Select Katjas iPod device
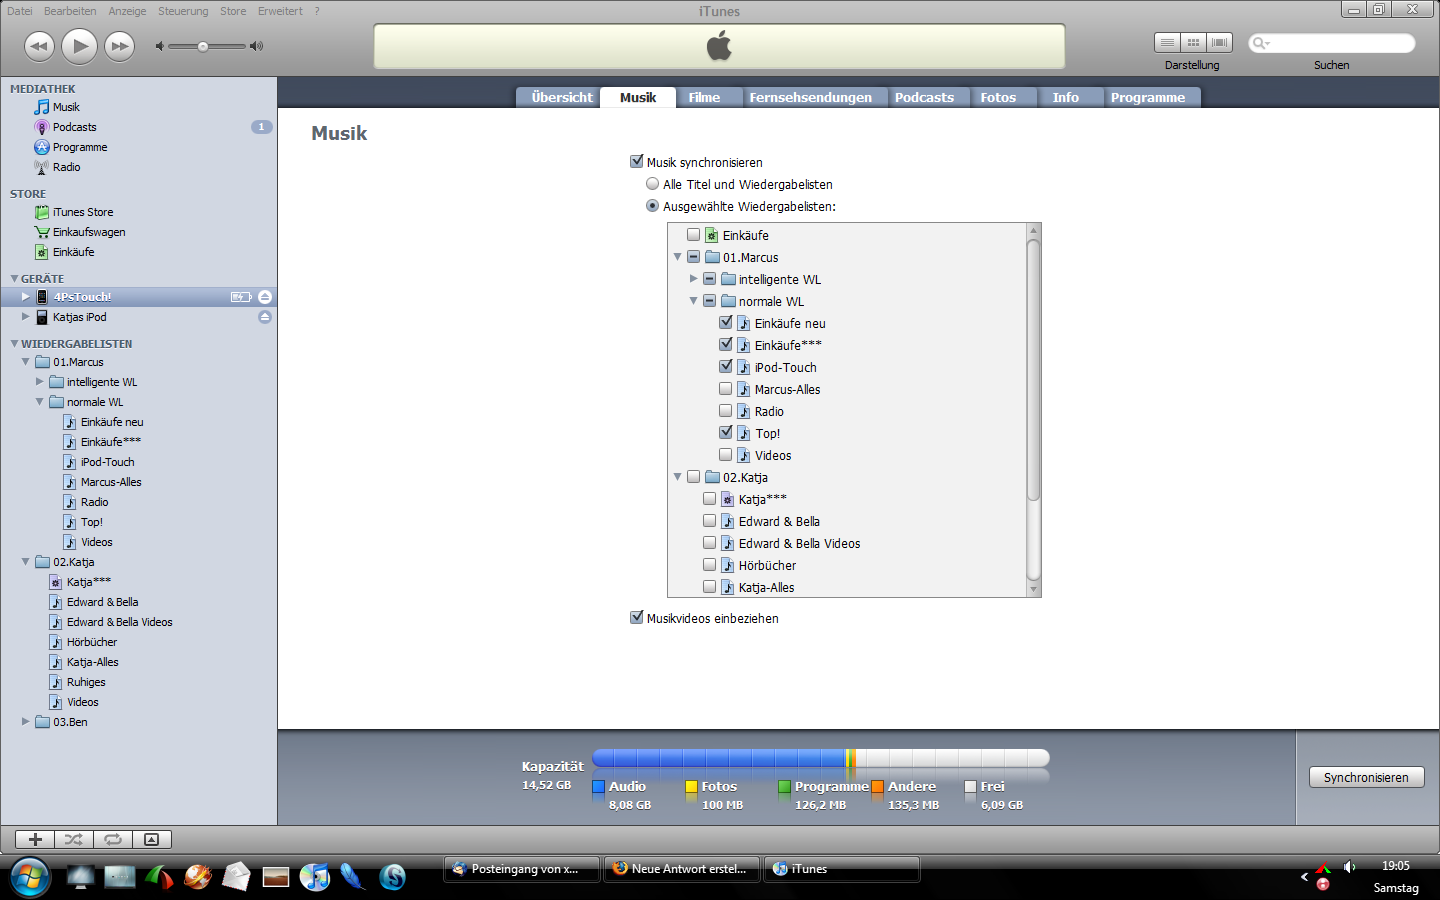Image resolution: width=1440 pixels, height=900 pixels. pyautogui.click(x=79, y=317)
